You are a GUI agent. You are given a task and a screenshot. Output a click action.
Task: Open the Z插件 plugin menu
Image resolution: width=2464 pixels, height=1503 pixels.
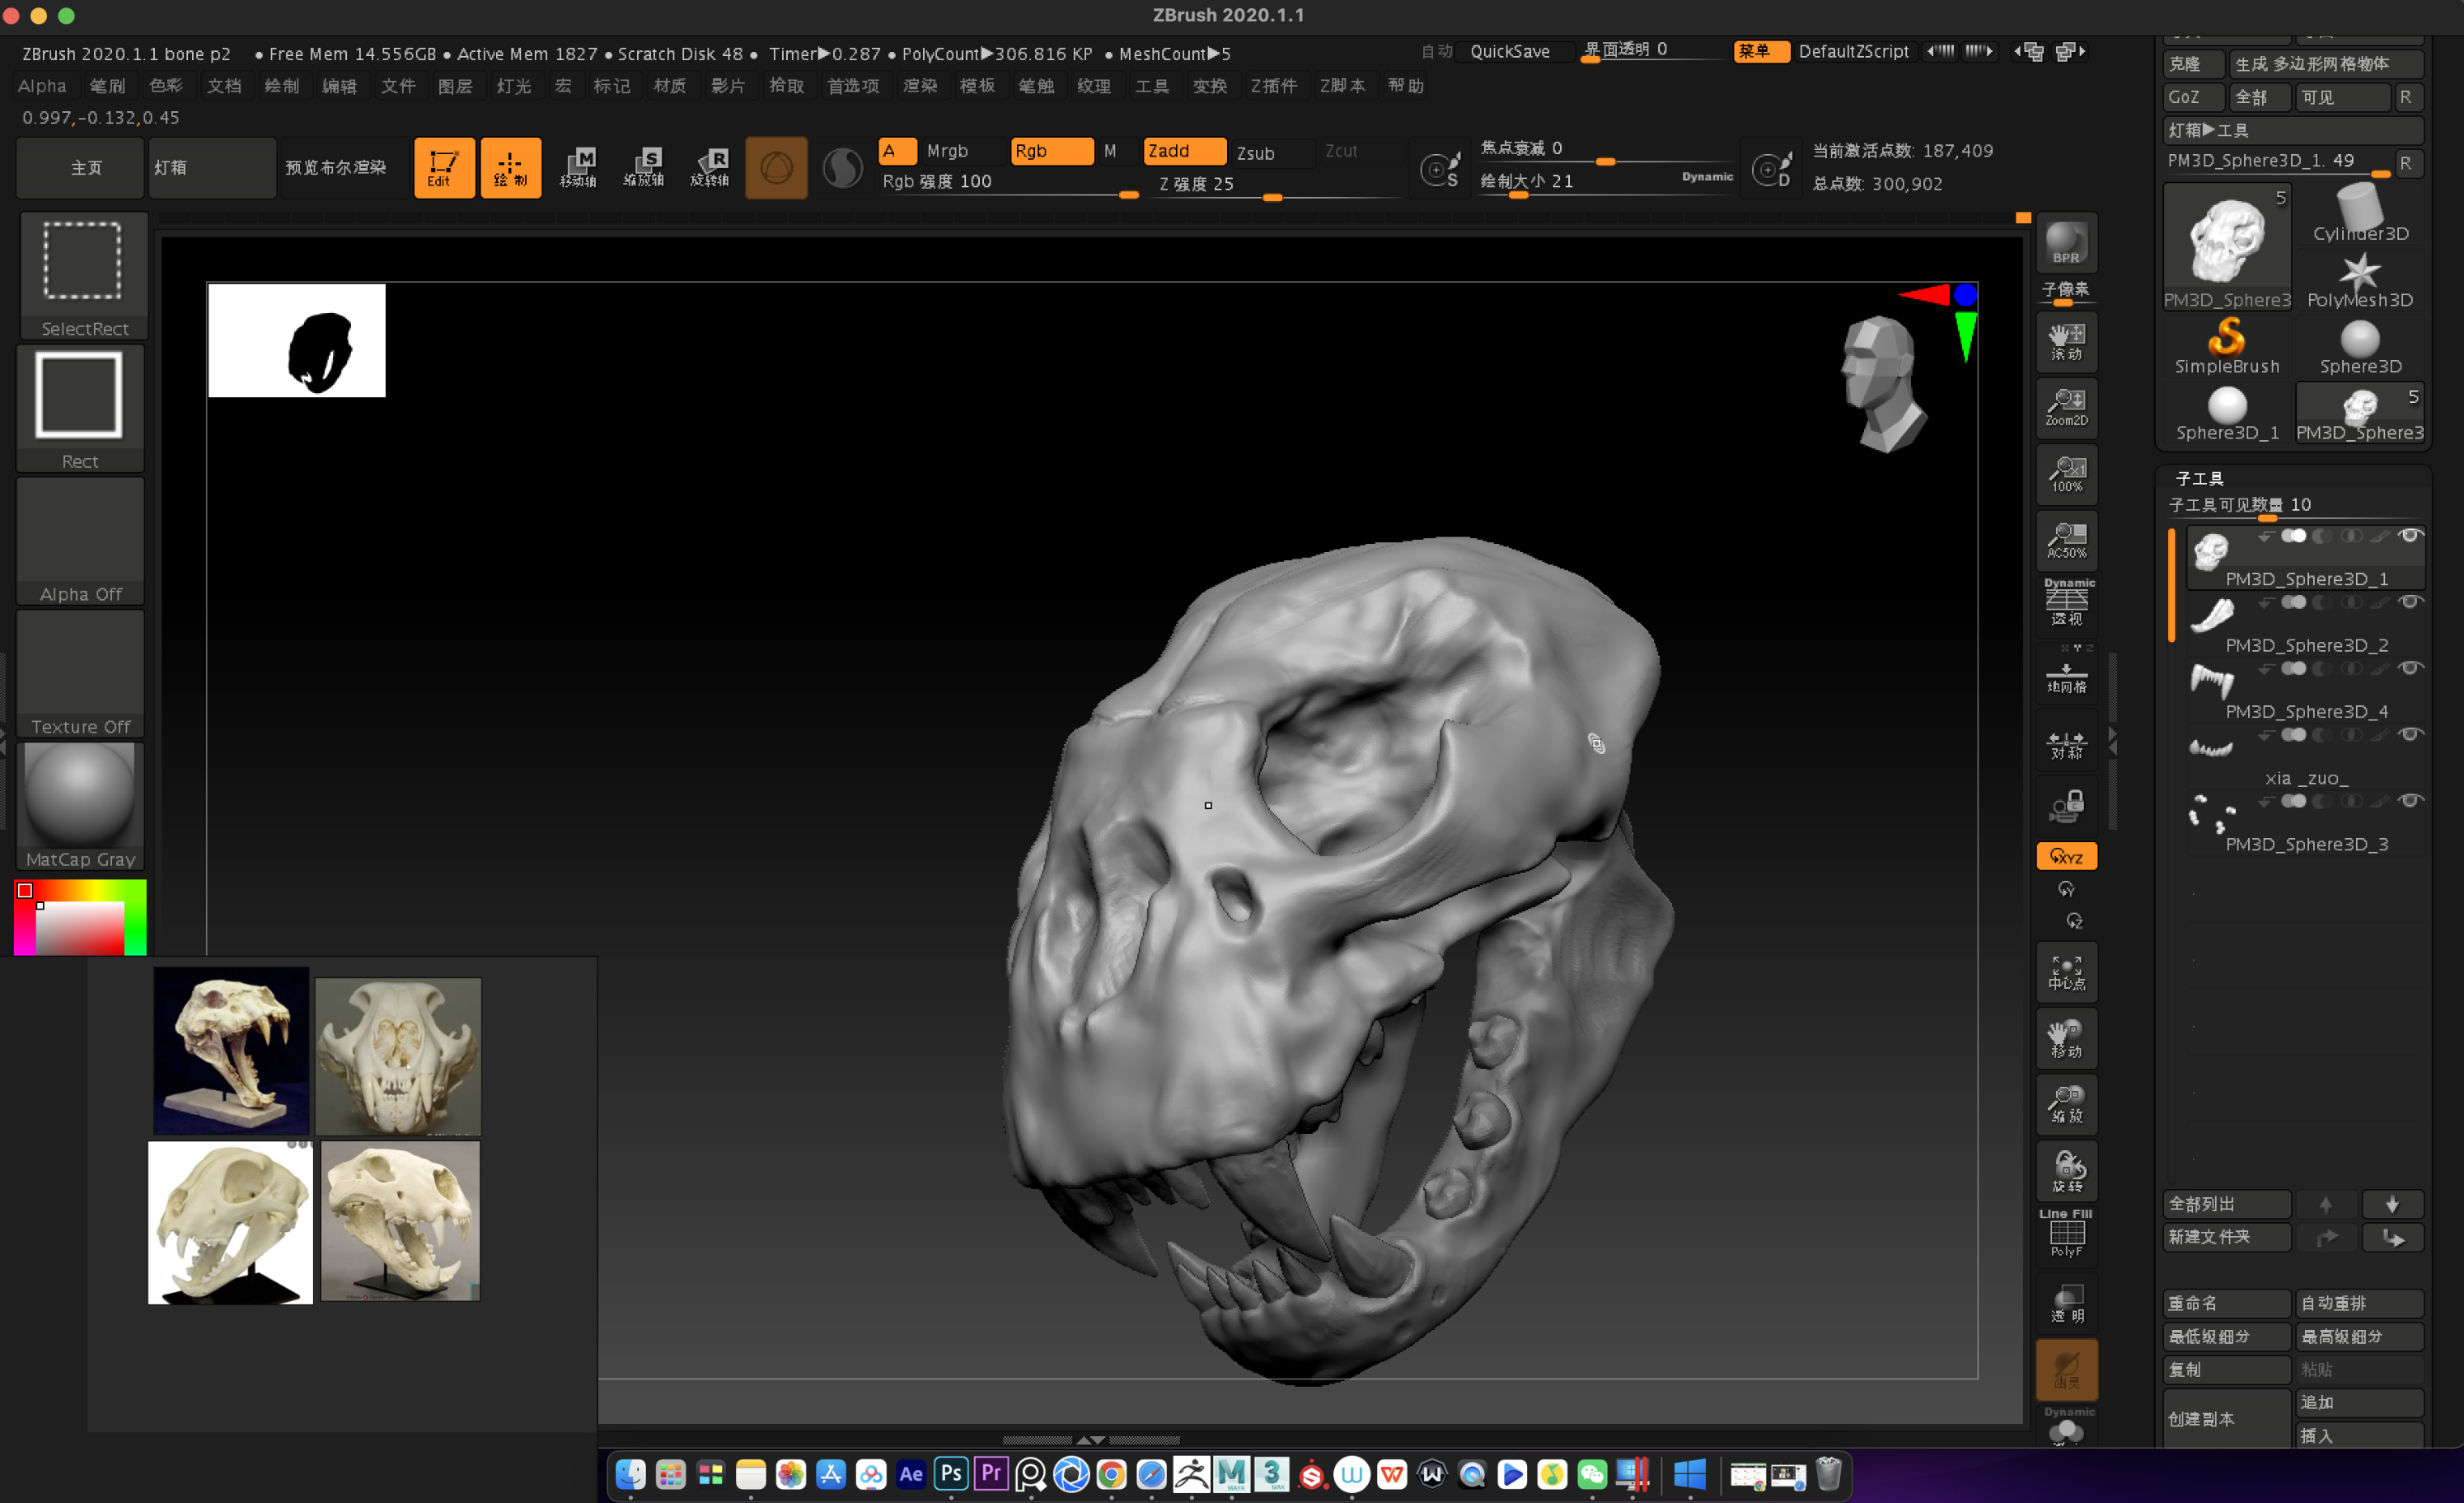click(1272, 86)
